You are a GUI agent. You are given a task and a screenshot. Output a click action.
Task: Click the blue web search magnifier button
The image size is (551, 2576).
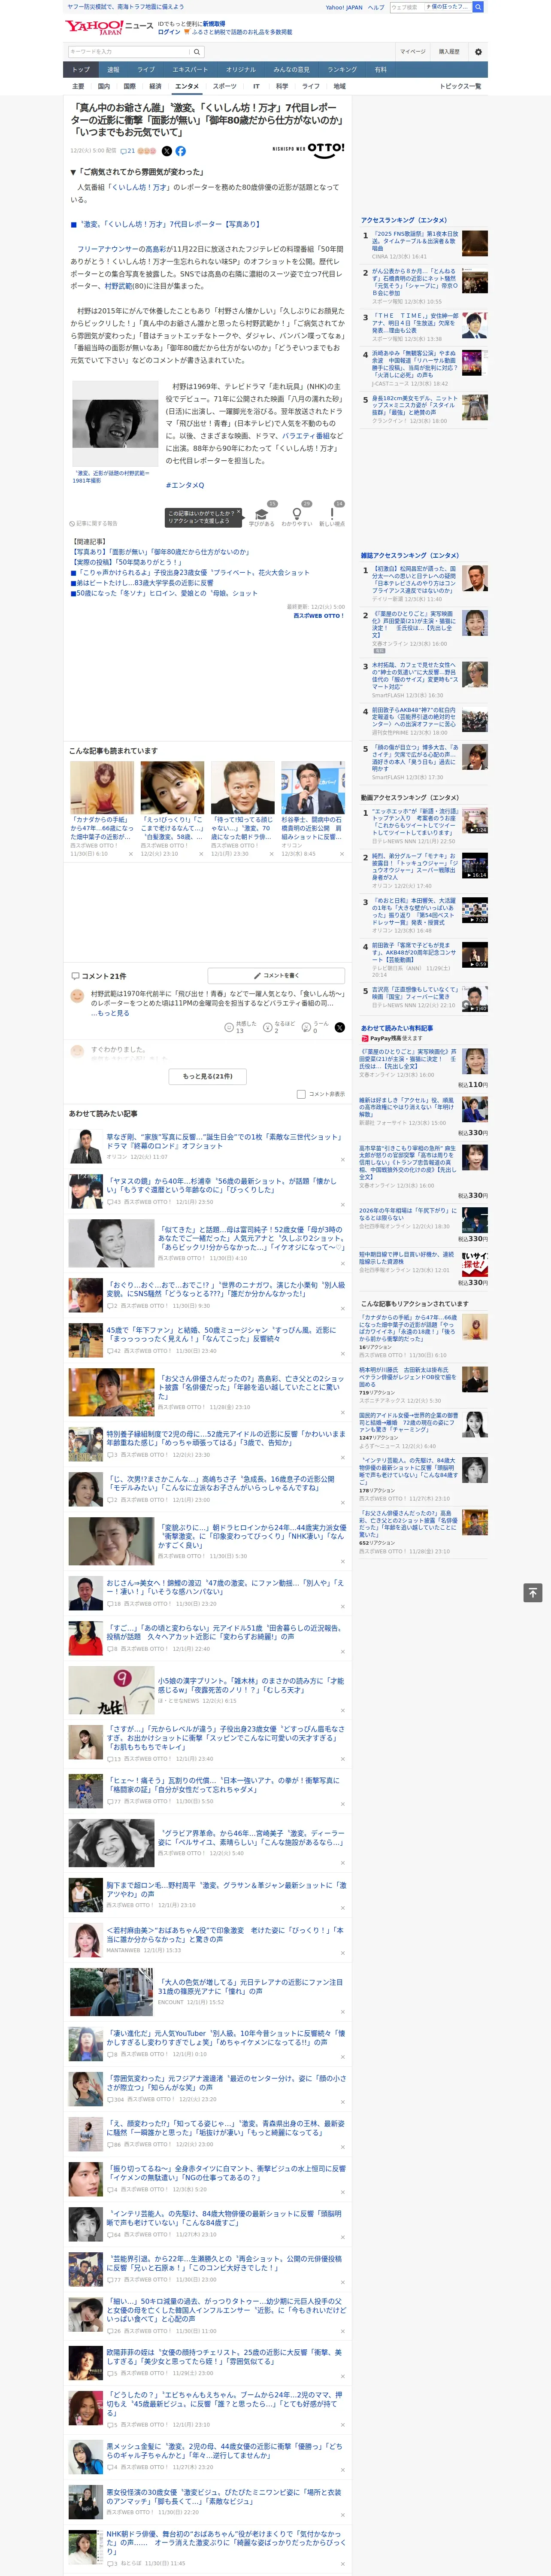(478, 7)
